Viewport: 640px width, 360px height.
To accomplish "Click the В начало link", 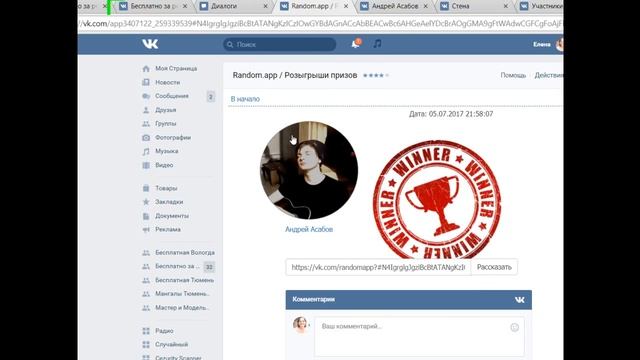I will (245, 99).
